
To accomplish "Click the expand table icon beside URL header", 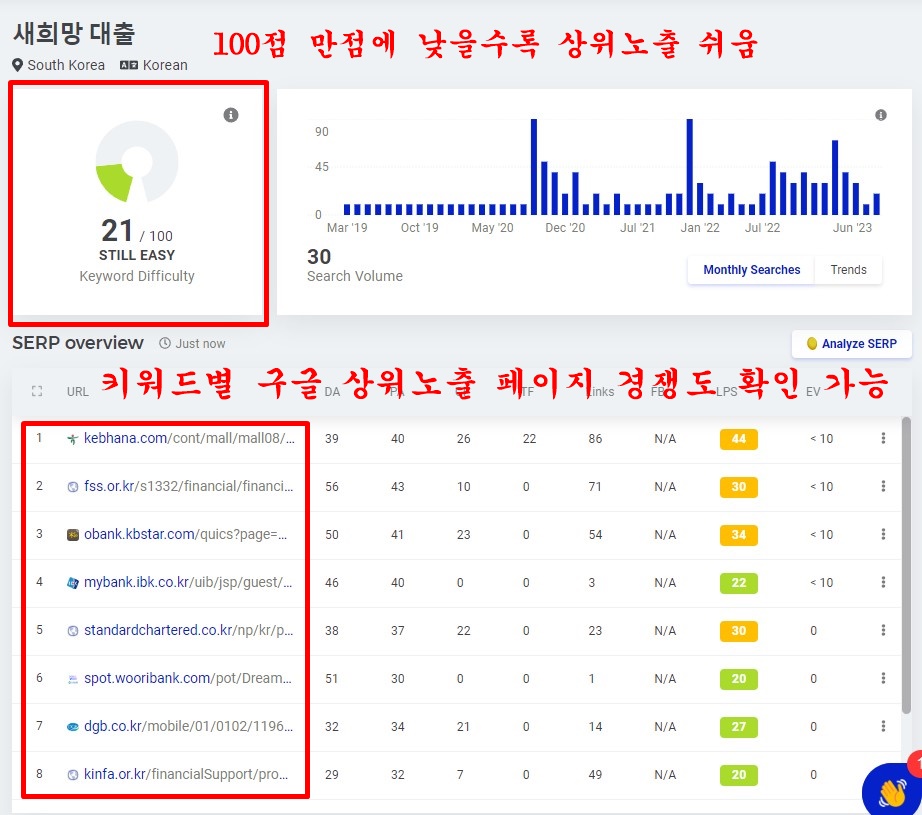I will point(37,391).
